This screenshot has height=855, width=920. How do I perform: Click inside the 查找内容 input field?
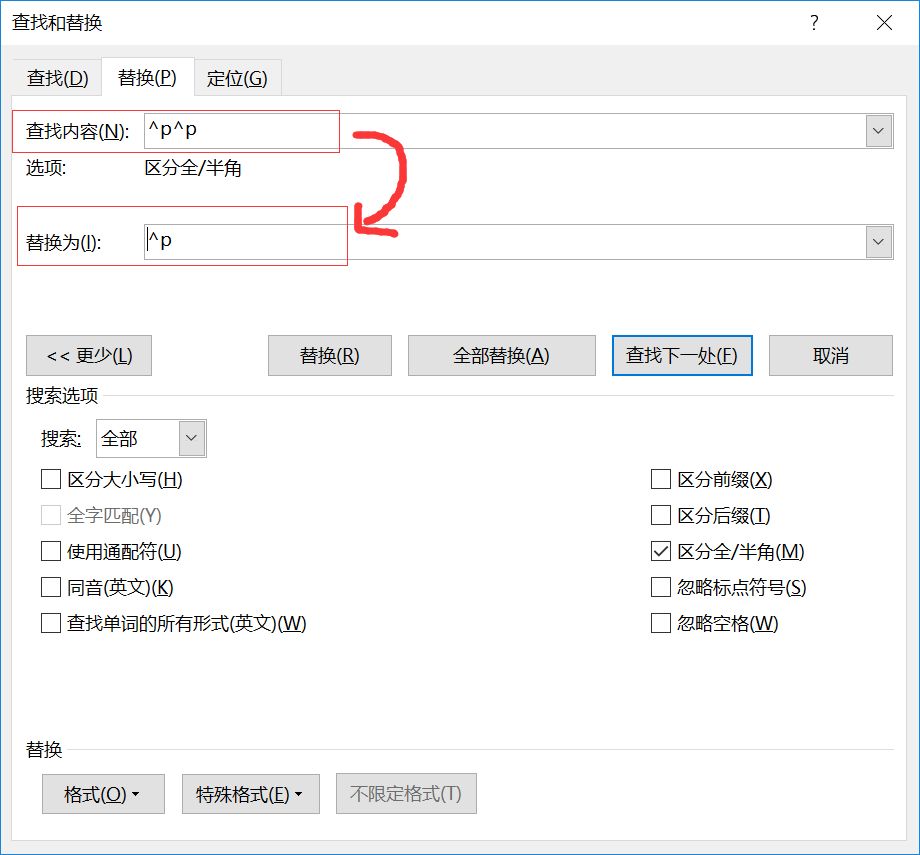(x=500, y=131)
